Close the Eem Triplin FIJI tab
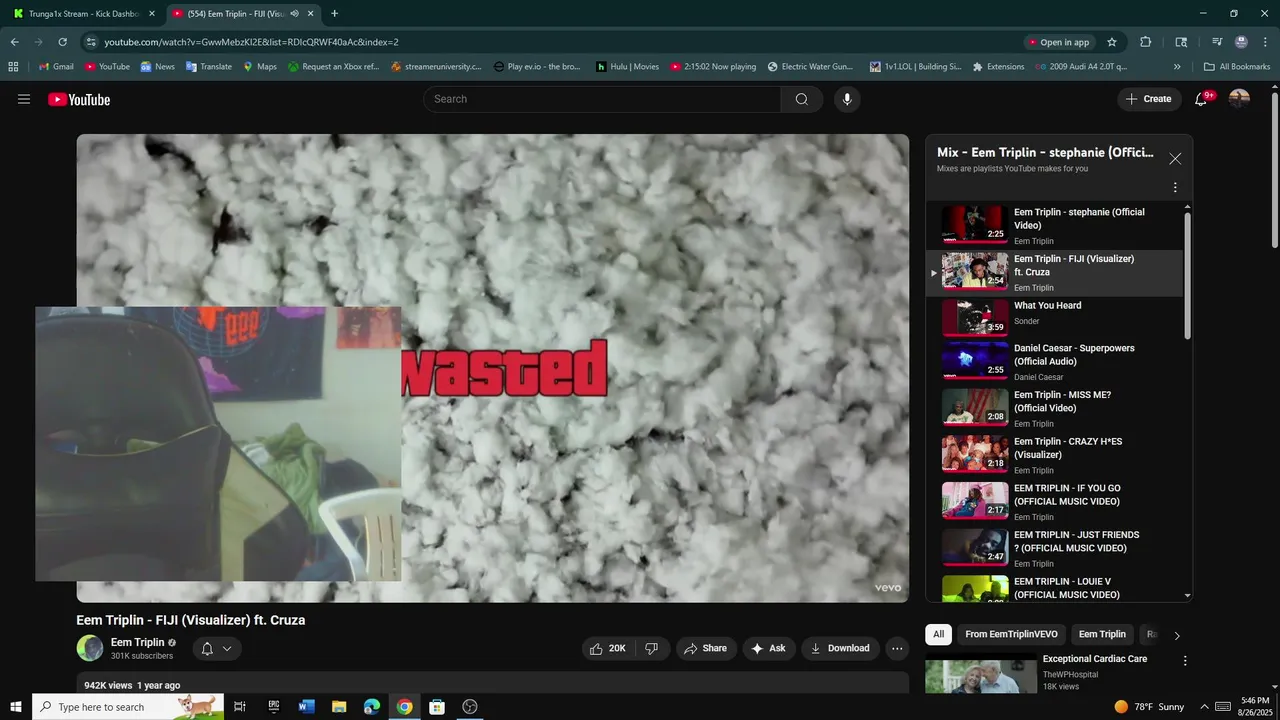Image resolution: width=1280 pixels, height=720 pixels. point(310,14)
